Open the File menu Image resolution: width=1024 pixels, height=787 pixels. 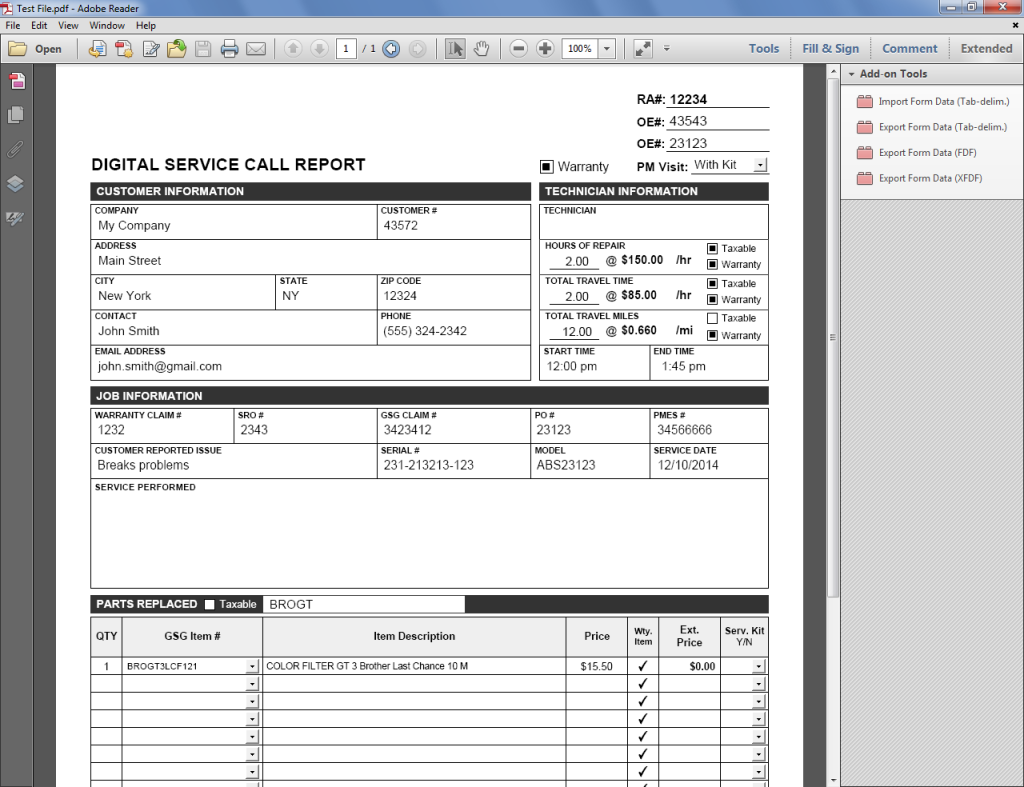pyautogui.click(x=13, y=25)
